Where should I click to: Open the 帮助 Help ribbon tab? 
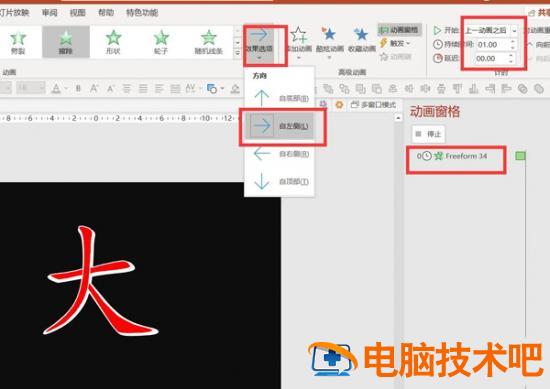[x=106, y=13]
